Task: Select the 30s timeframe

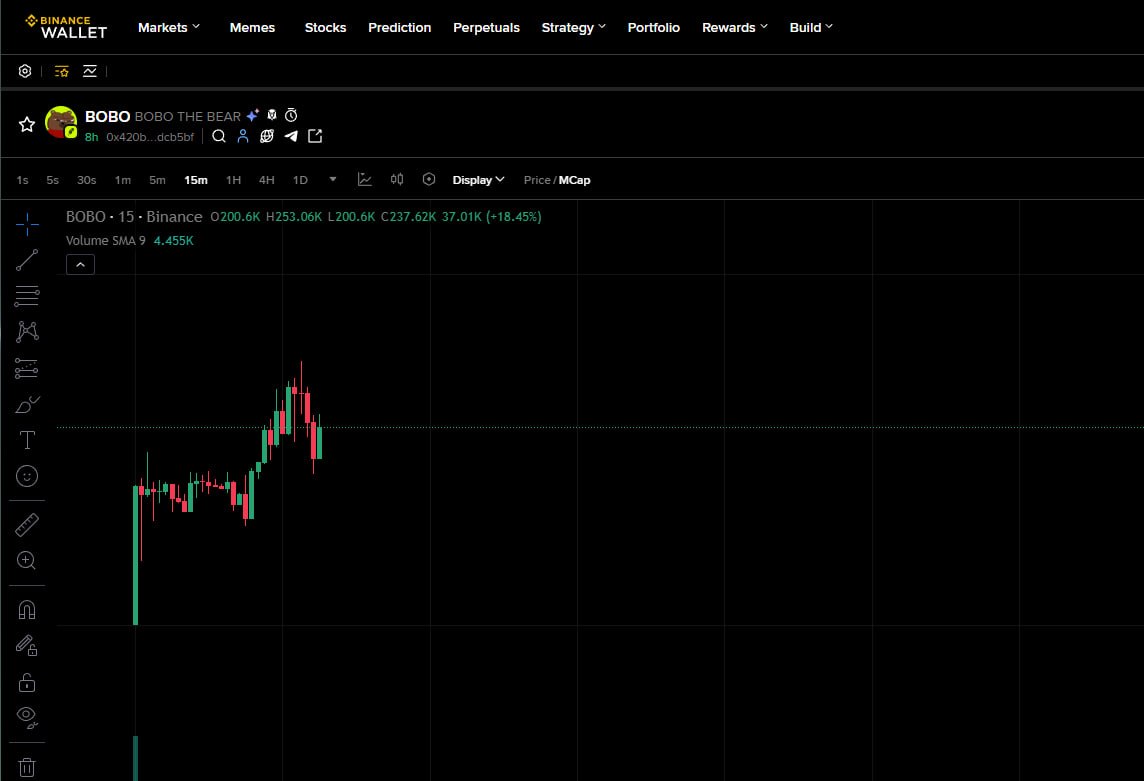Action: (87, 180)
